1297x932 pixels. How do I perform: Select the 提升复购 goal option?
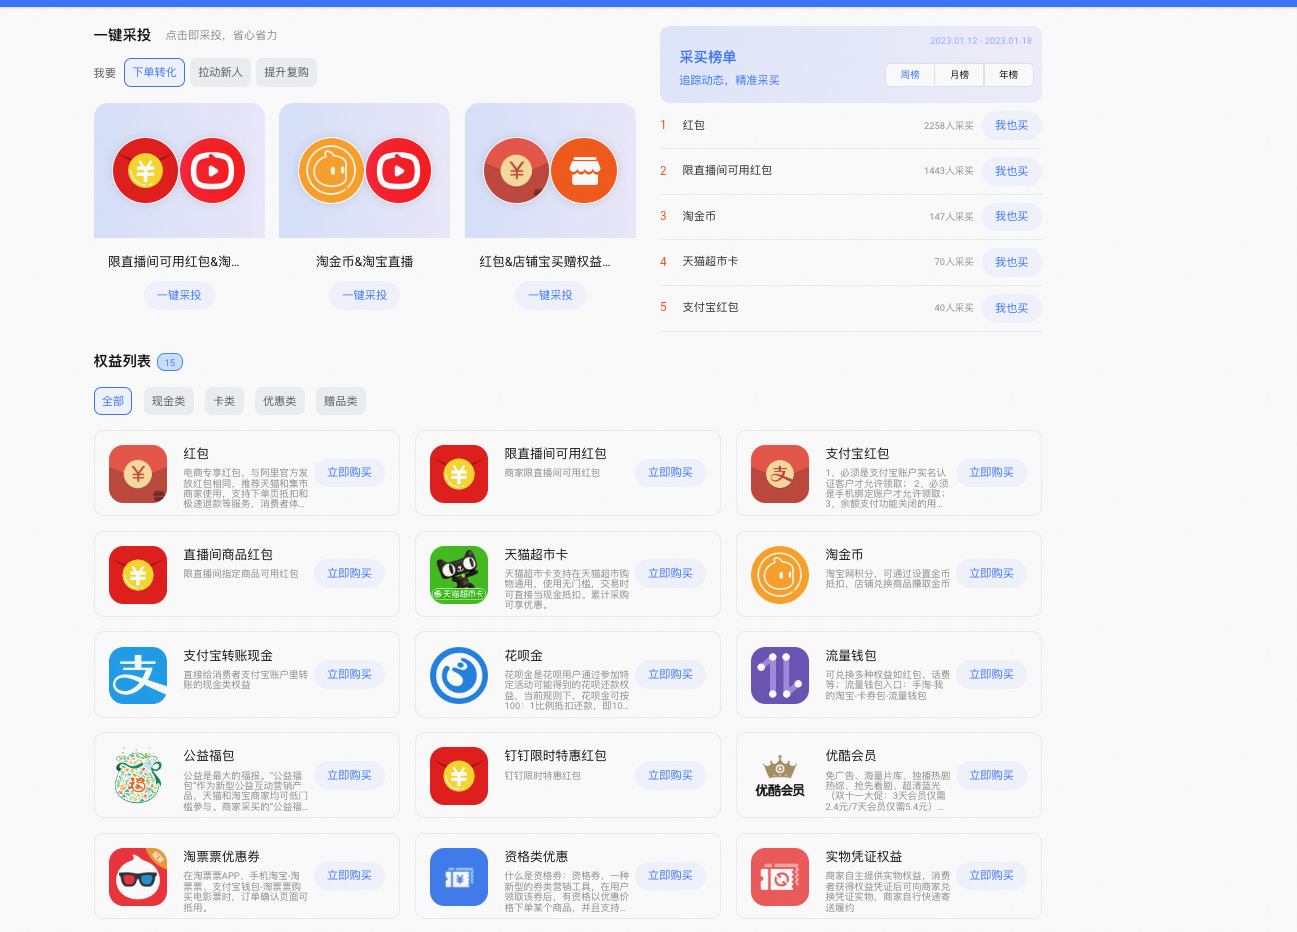[287, 72]
